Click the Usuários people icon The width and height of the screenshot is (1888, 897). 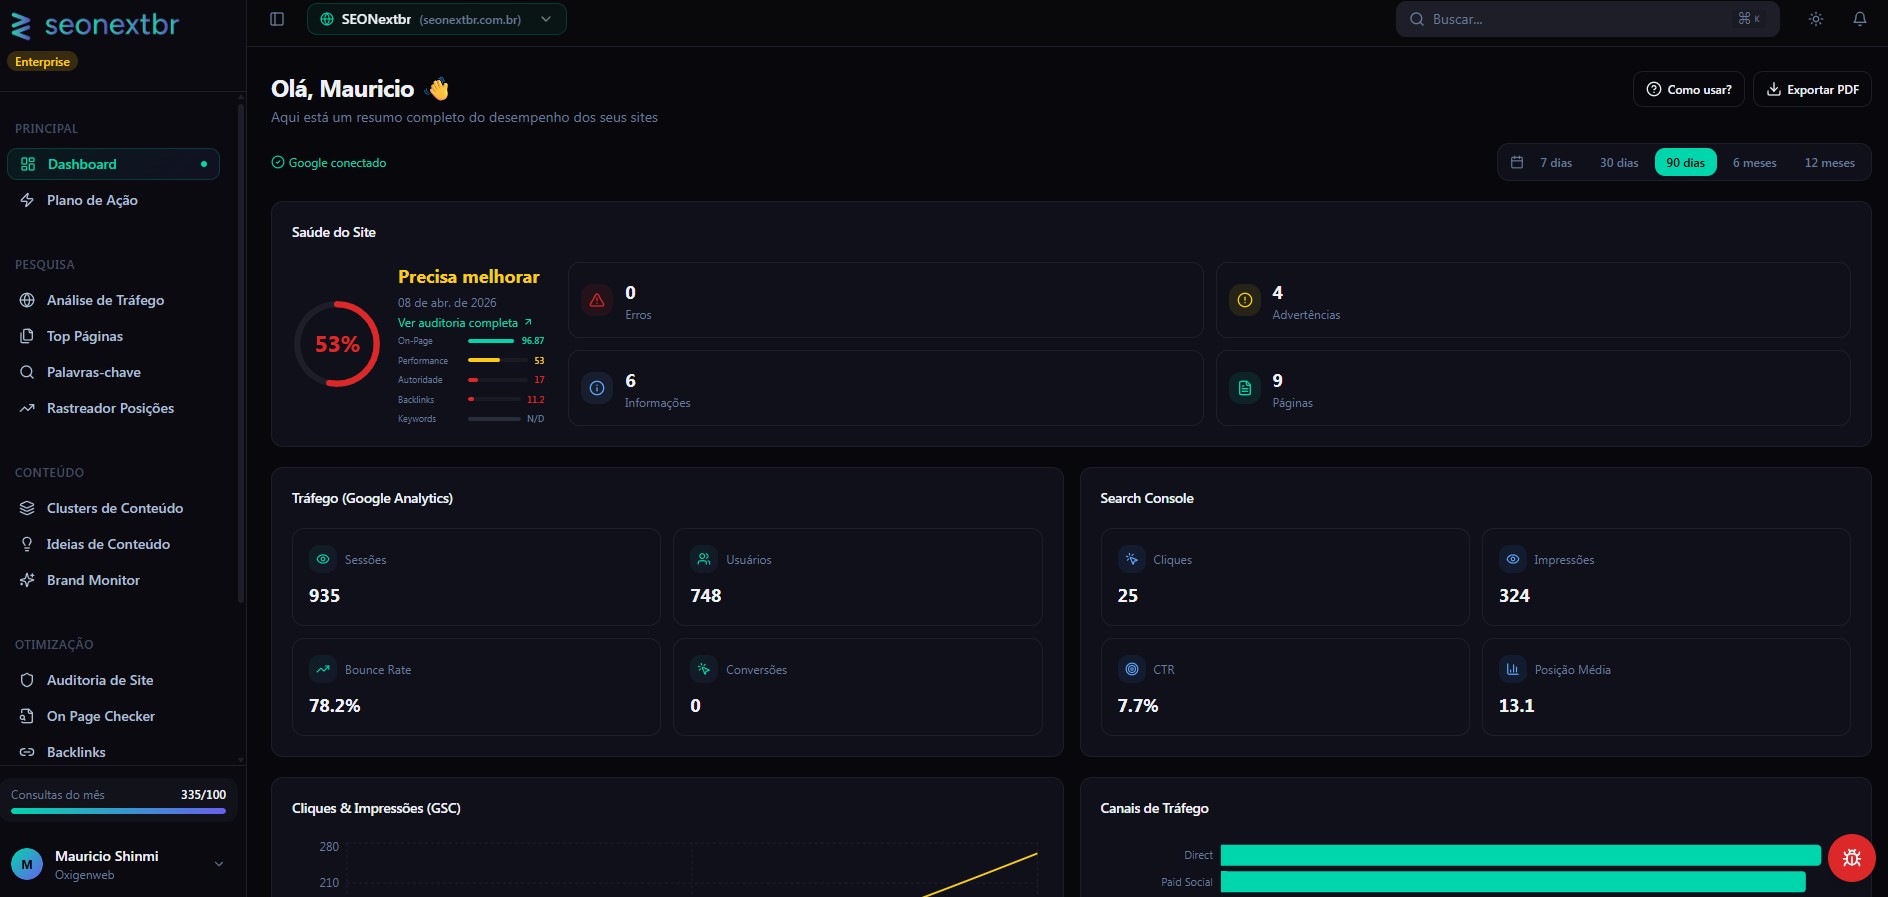[704, 559]
